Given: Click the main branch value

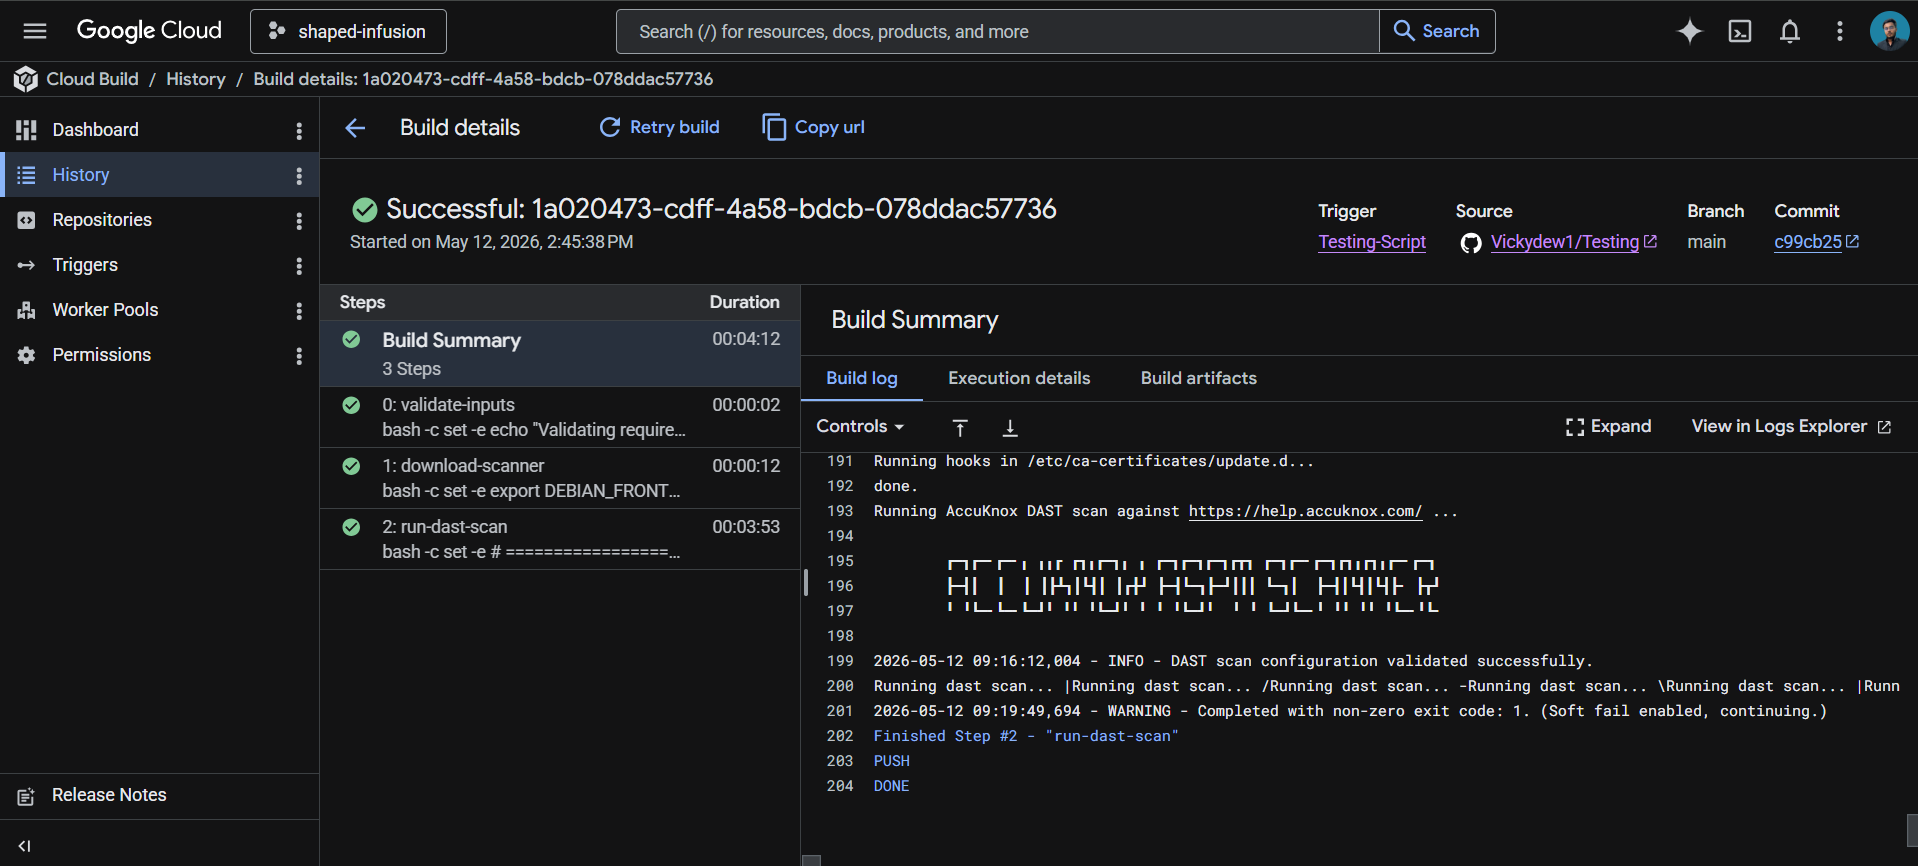Looking at the screenshot, I should (1706, 242).
